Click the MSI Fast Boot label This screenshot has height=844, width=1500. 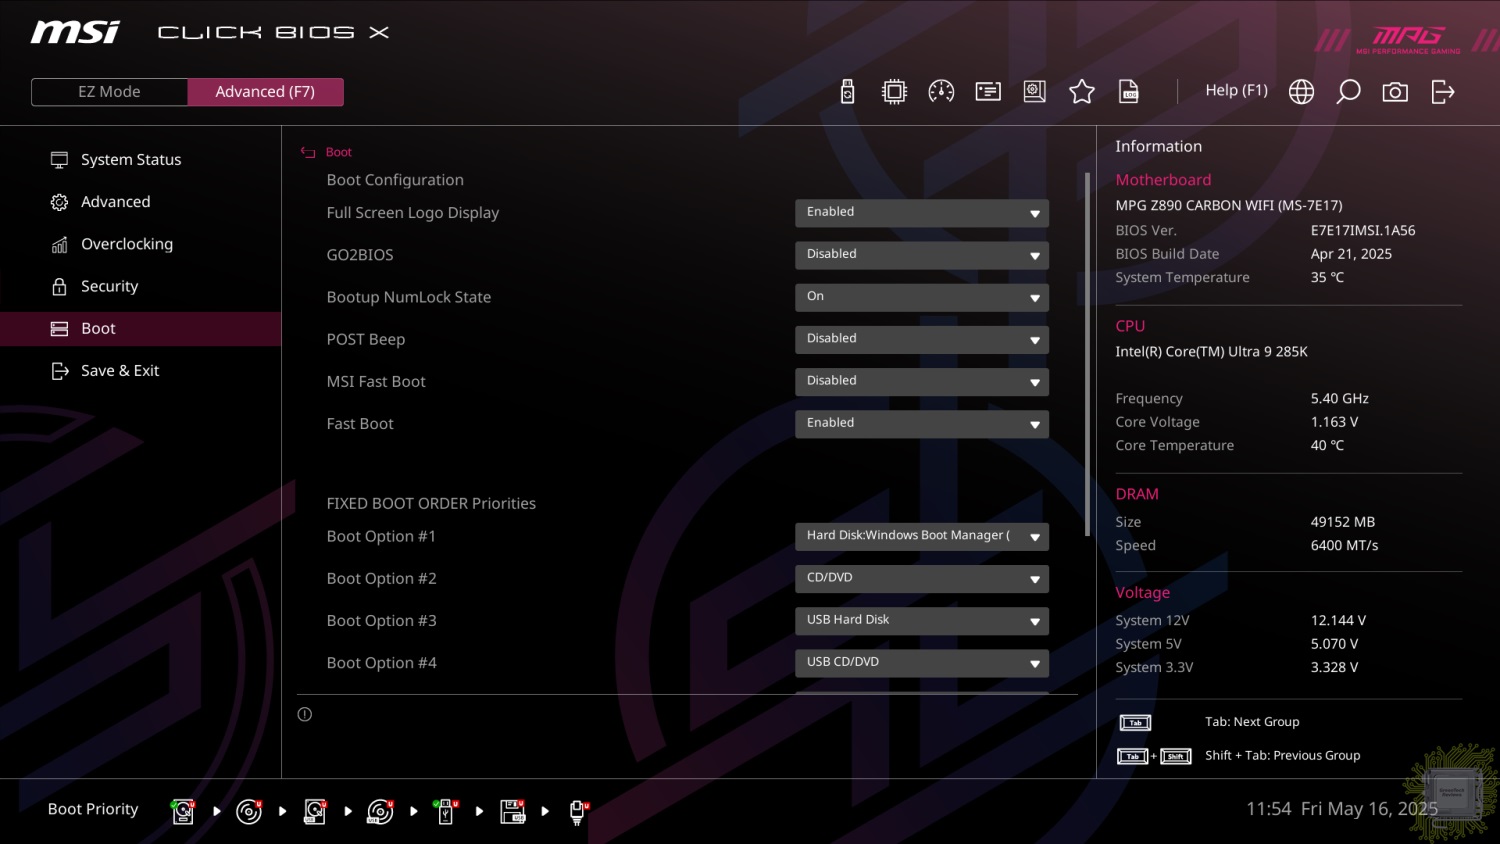coord(375,381)
